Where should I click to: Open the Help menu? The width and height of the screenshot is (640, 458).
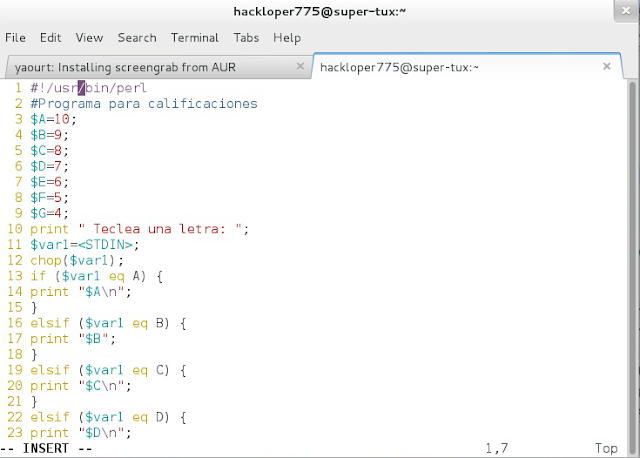point(287,38)
